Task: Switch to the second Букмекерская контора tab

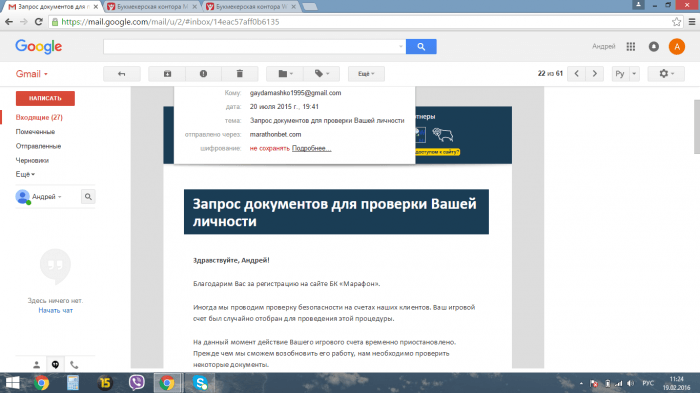Action: point(152,7)
